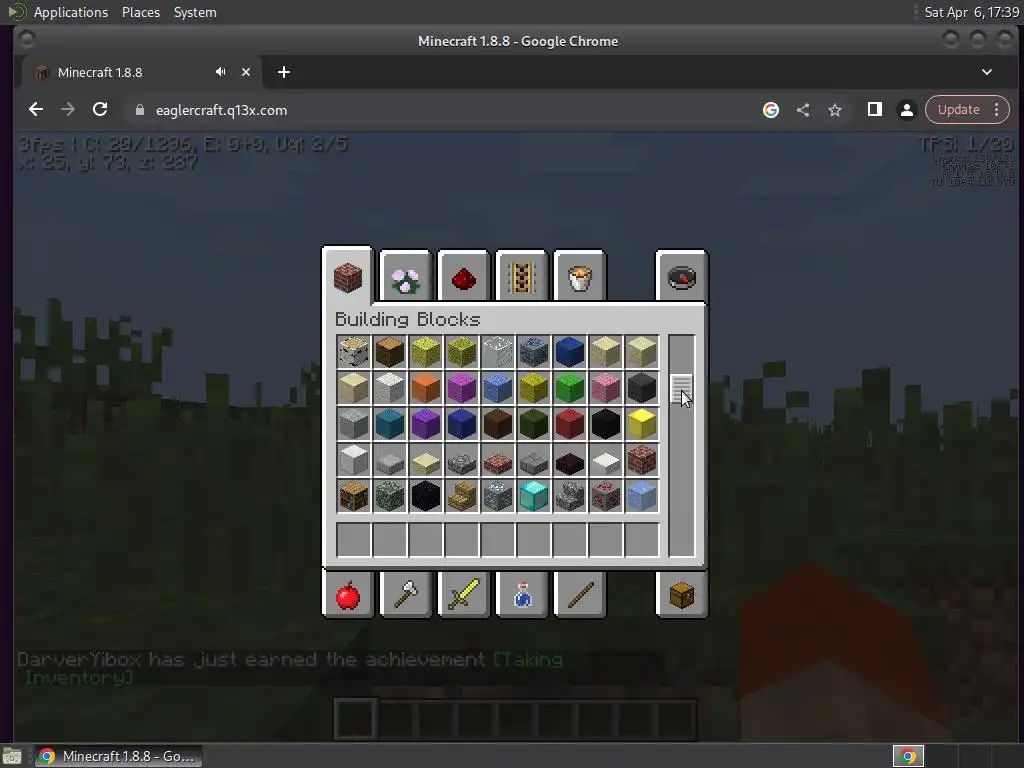Open Google icon in the address bar
The image size is (1024, 768).
click(771, 110)
